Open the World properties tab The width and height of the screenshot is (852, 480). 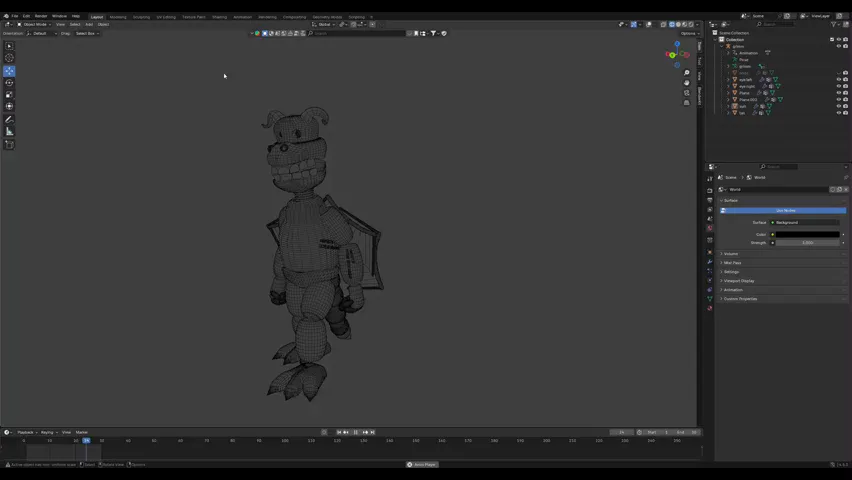tap(710, 228)
